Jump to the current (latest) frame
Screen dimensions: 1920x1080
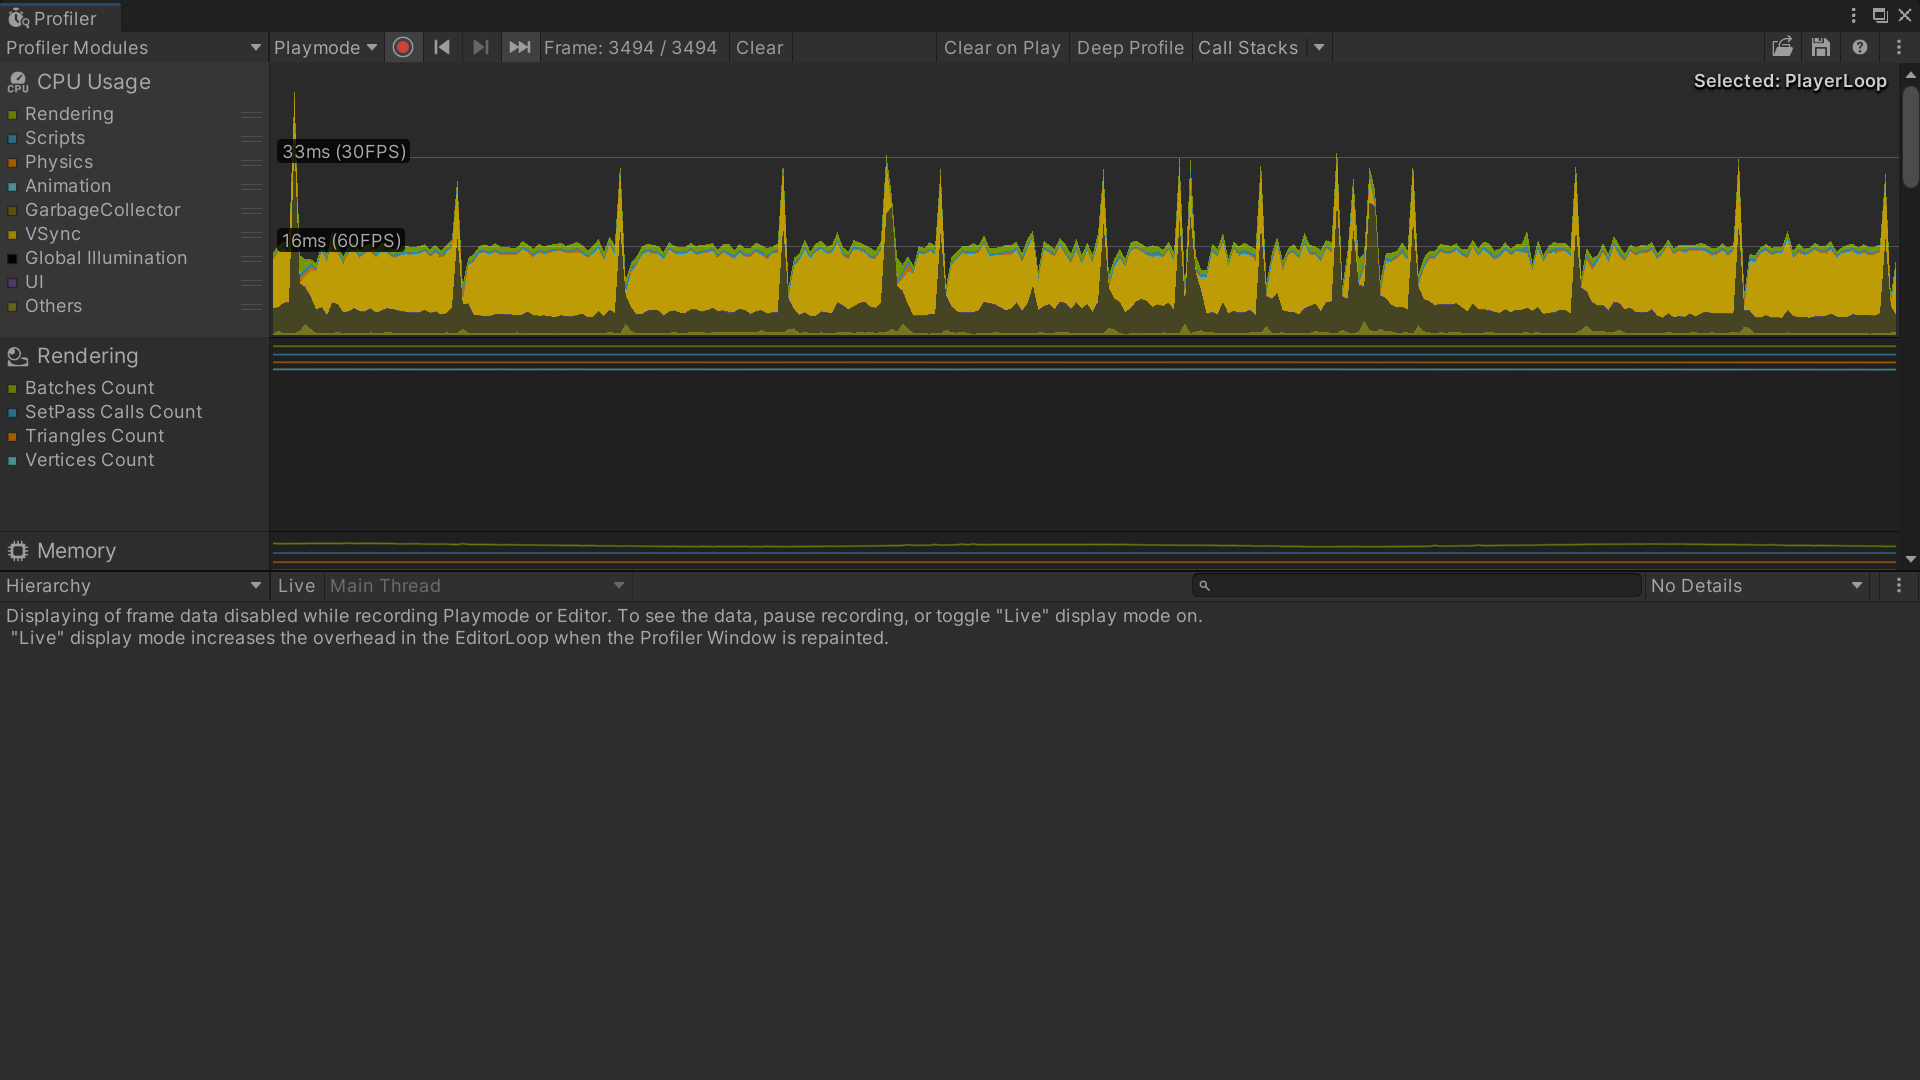pyautogui.click(x=520, y=47)
